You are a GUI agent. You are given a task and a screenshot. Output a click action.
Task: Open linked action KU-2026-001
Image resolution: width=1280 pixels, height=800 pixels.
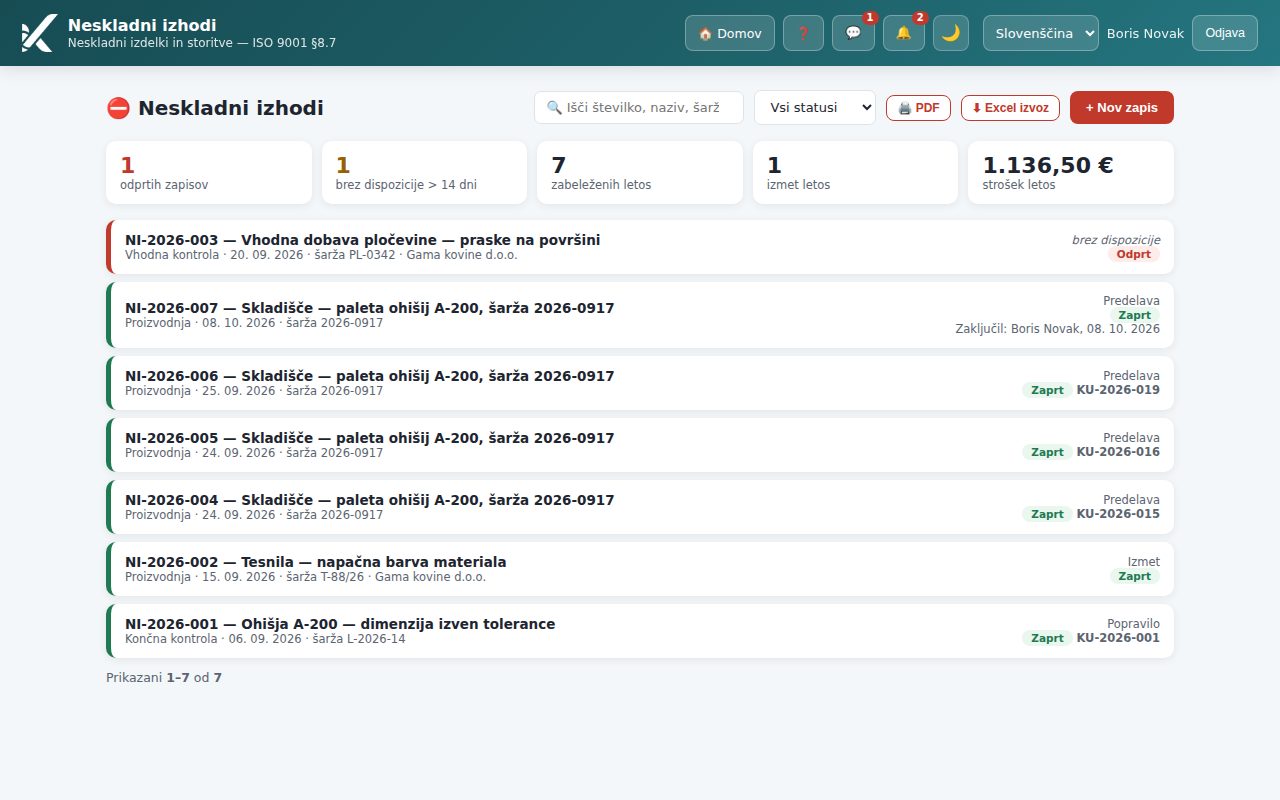[x=1118, y=638]
